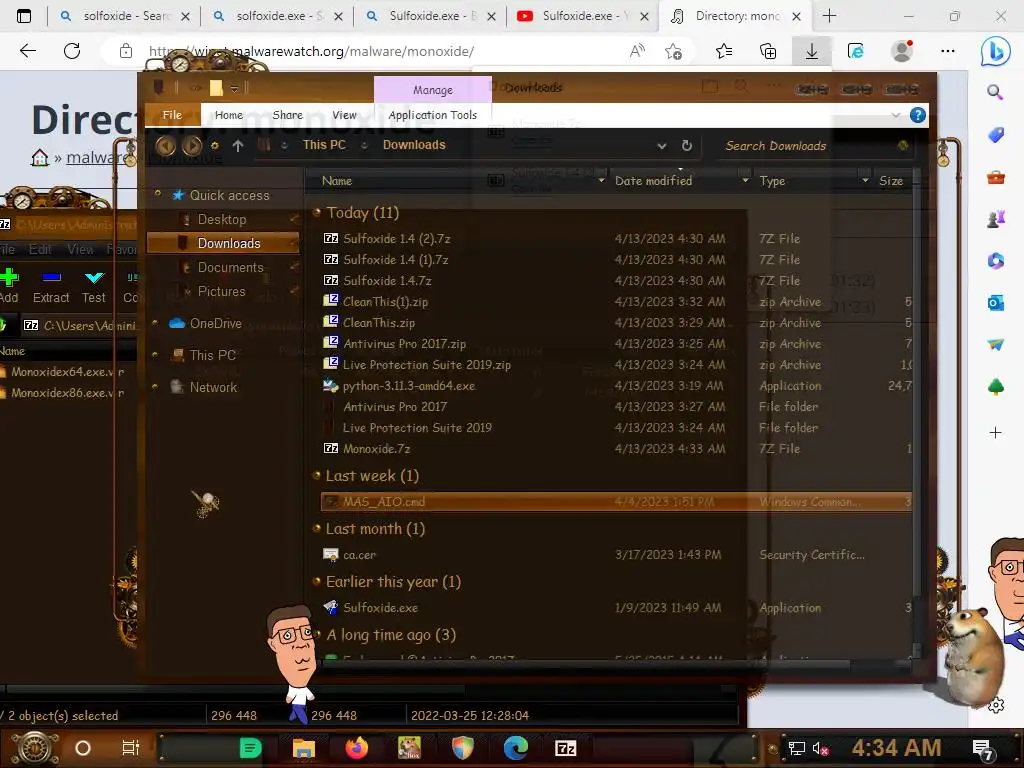
Task: Click the Windows Start gear button
Action: point(35,748)
